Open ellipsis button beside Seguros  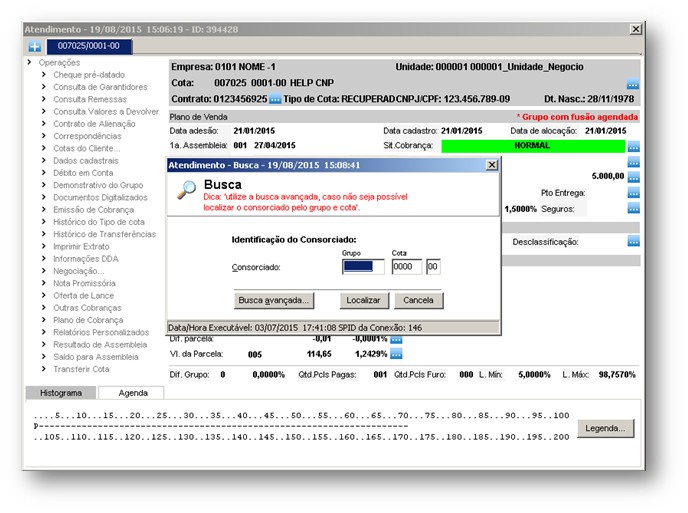[634, 208]
